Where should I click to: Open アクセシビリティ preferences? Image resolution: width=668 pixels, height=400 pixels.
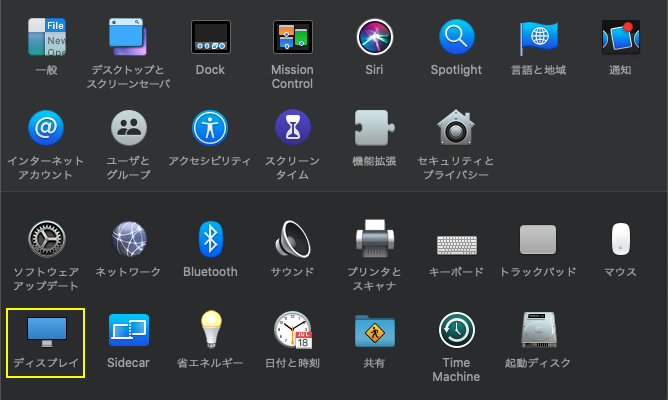(210, 128)
